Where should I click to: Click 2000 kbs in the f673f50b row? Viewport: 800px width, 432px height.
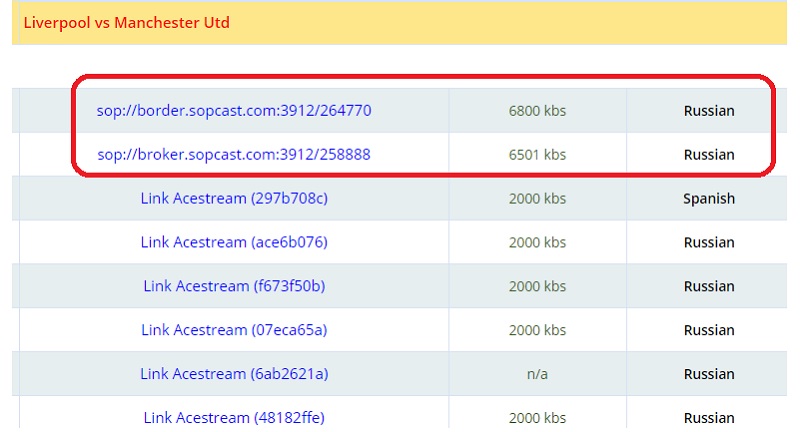537,286
